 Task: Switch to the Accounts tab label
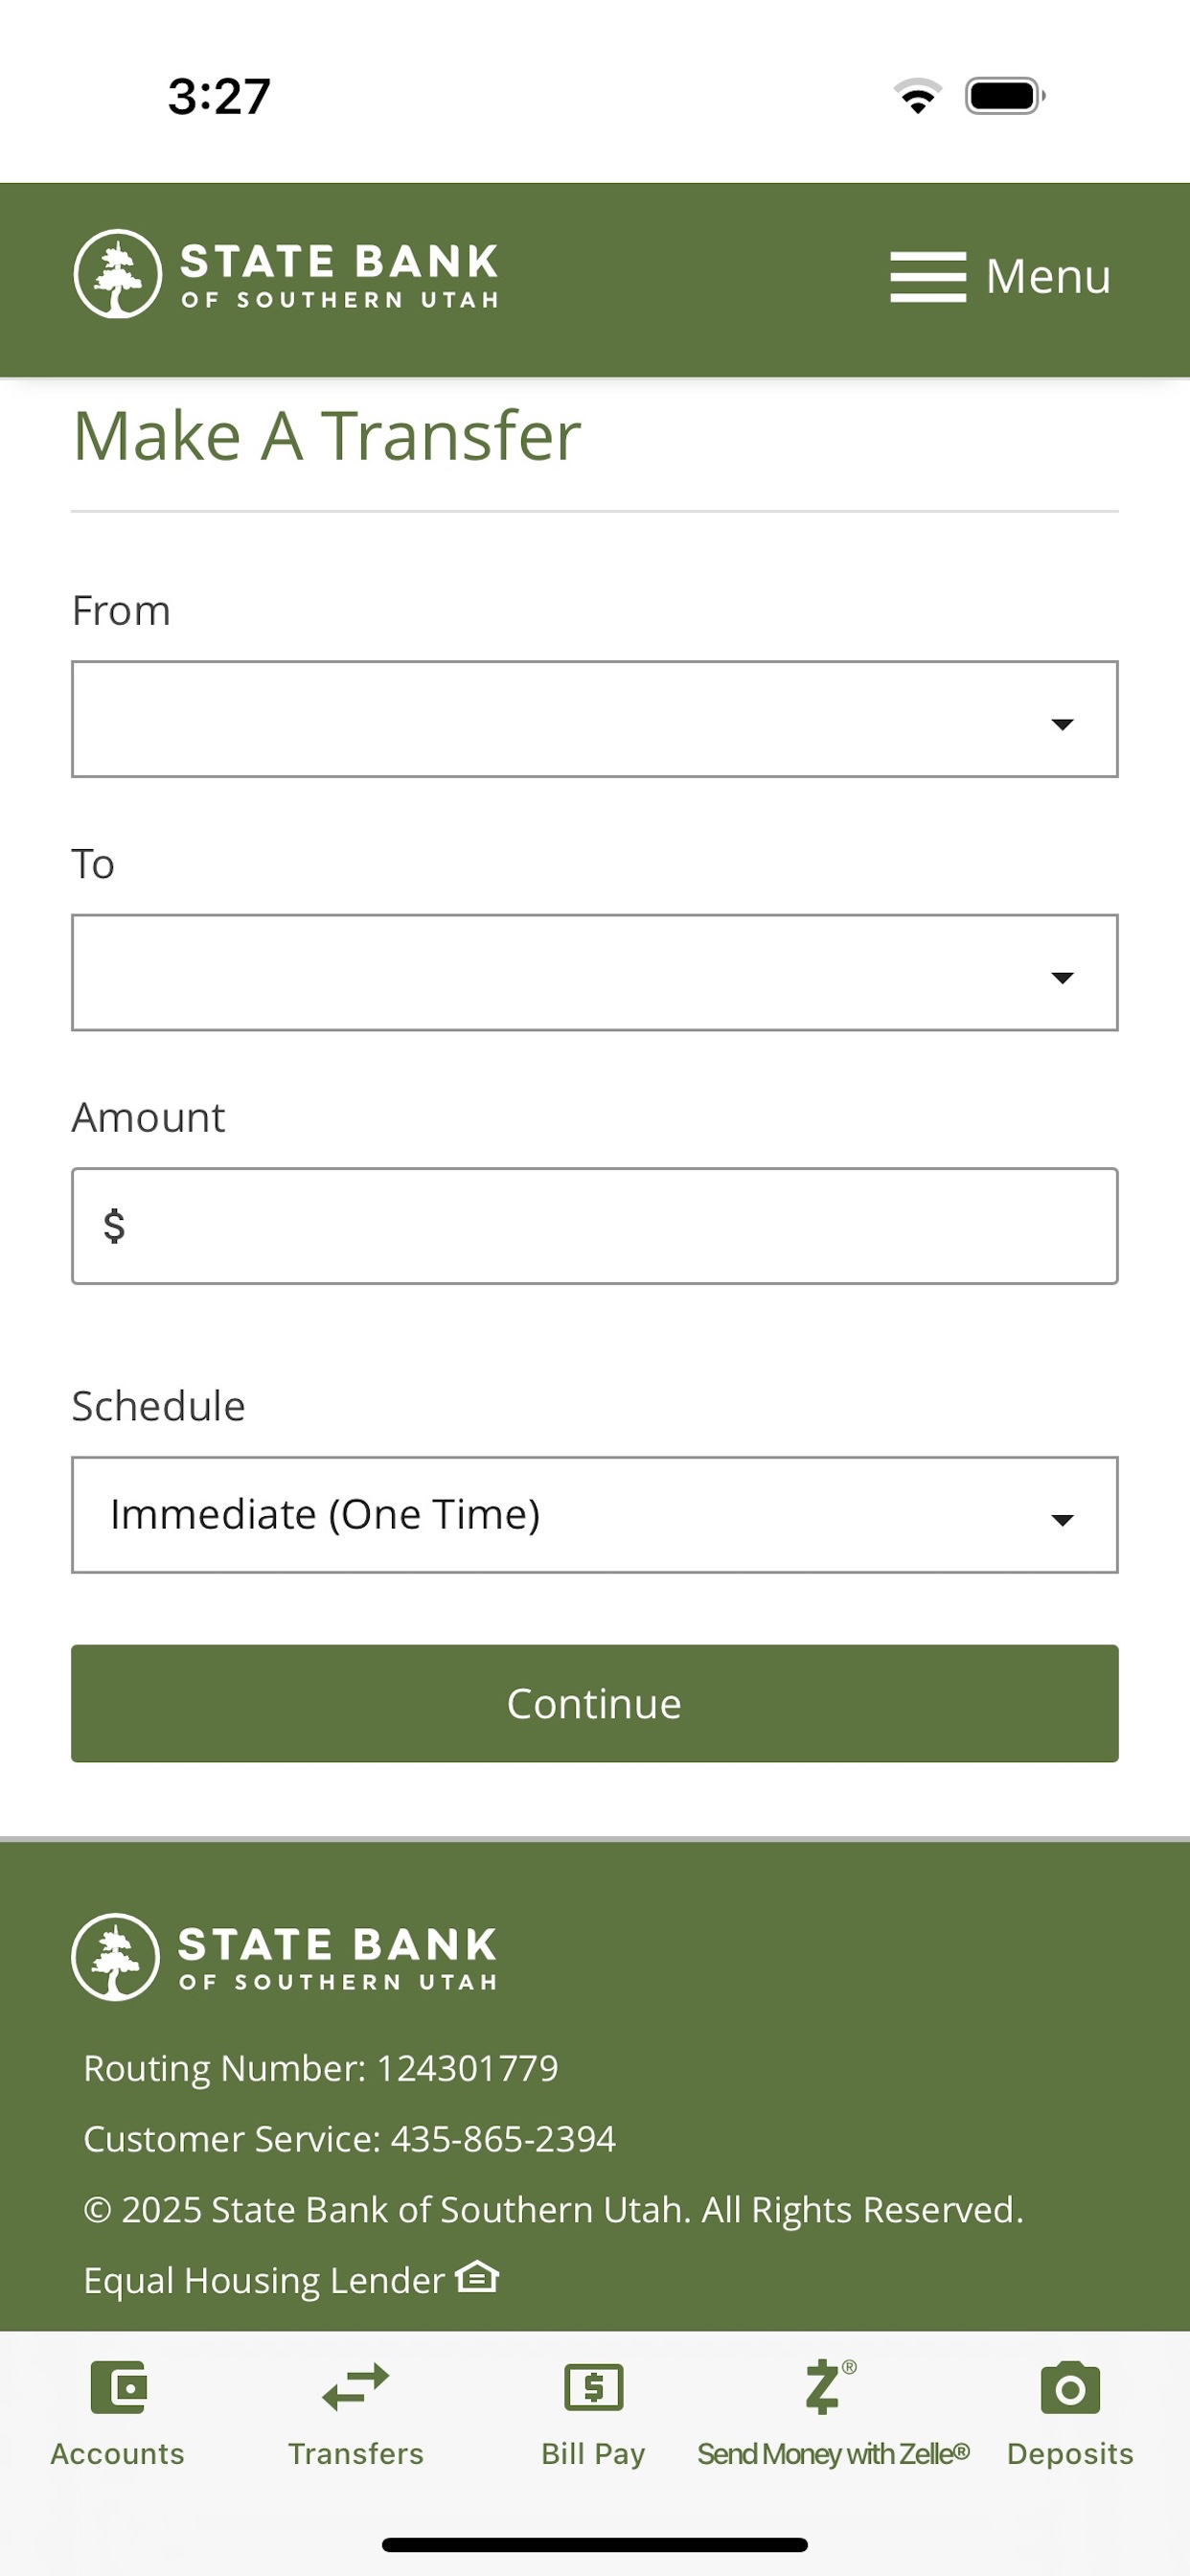(x=118, y=2453)
